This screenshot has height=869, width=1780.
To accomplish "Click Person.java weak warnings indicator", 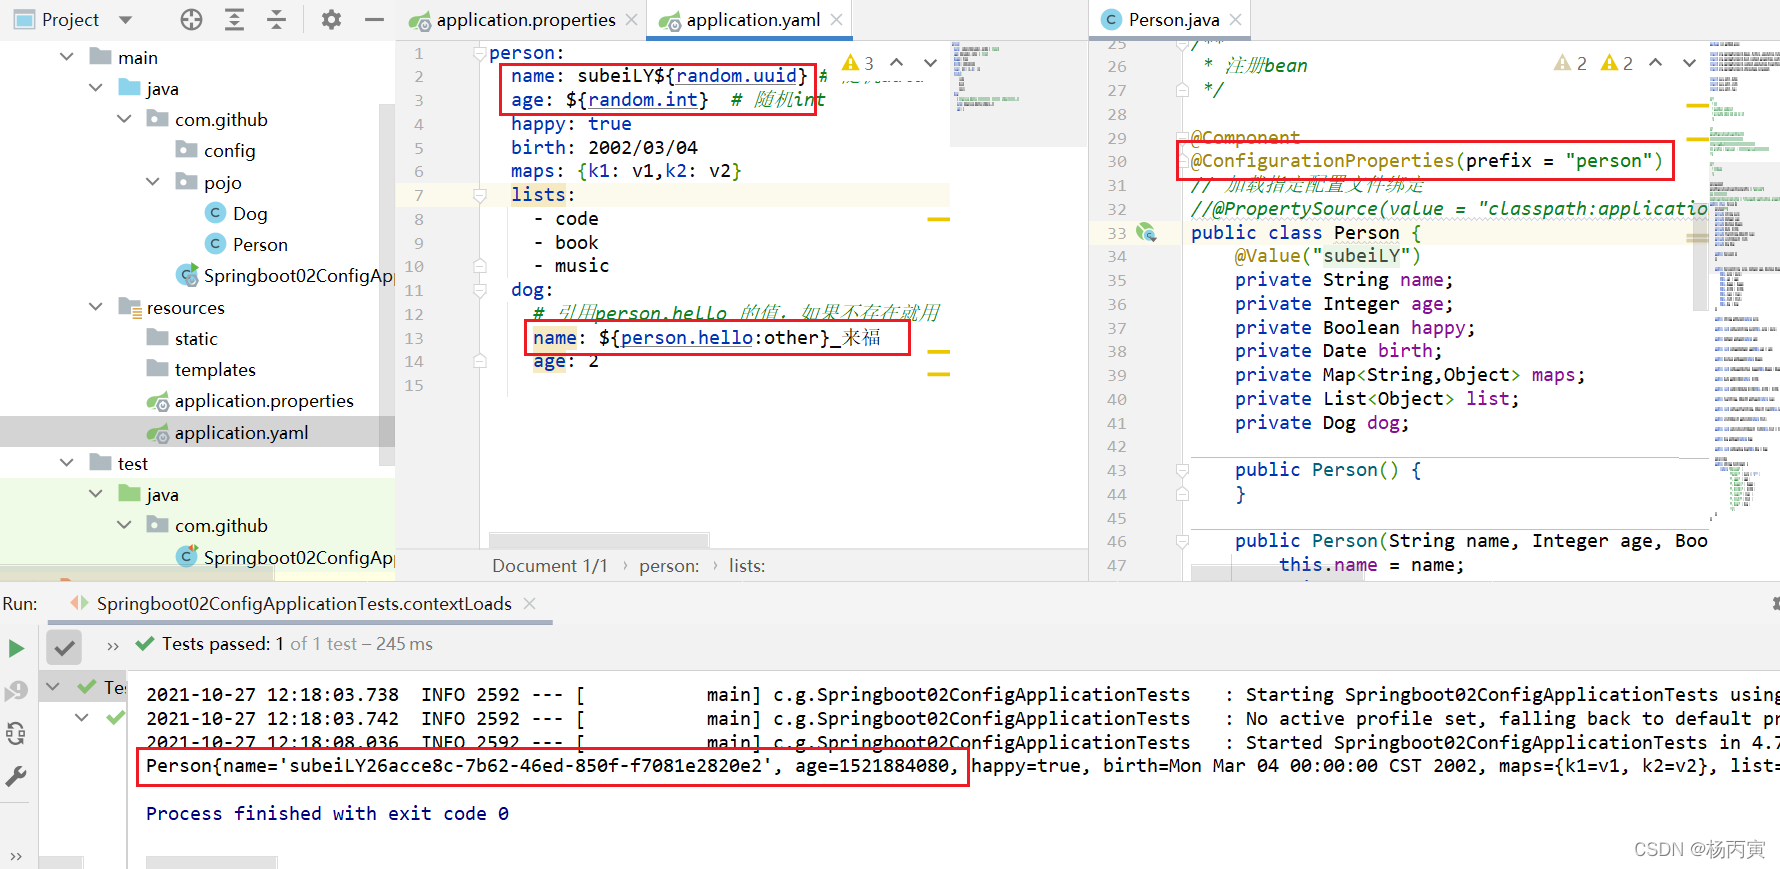I will coord(1570,63).
